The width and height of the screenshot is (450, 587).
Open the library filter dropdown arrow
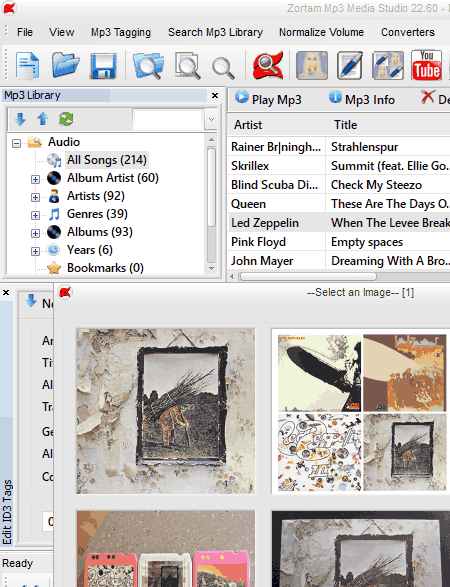(x=211, y=119)
